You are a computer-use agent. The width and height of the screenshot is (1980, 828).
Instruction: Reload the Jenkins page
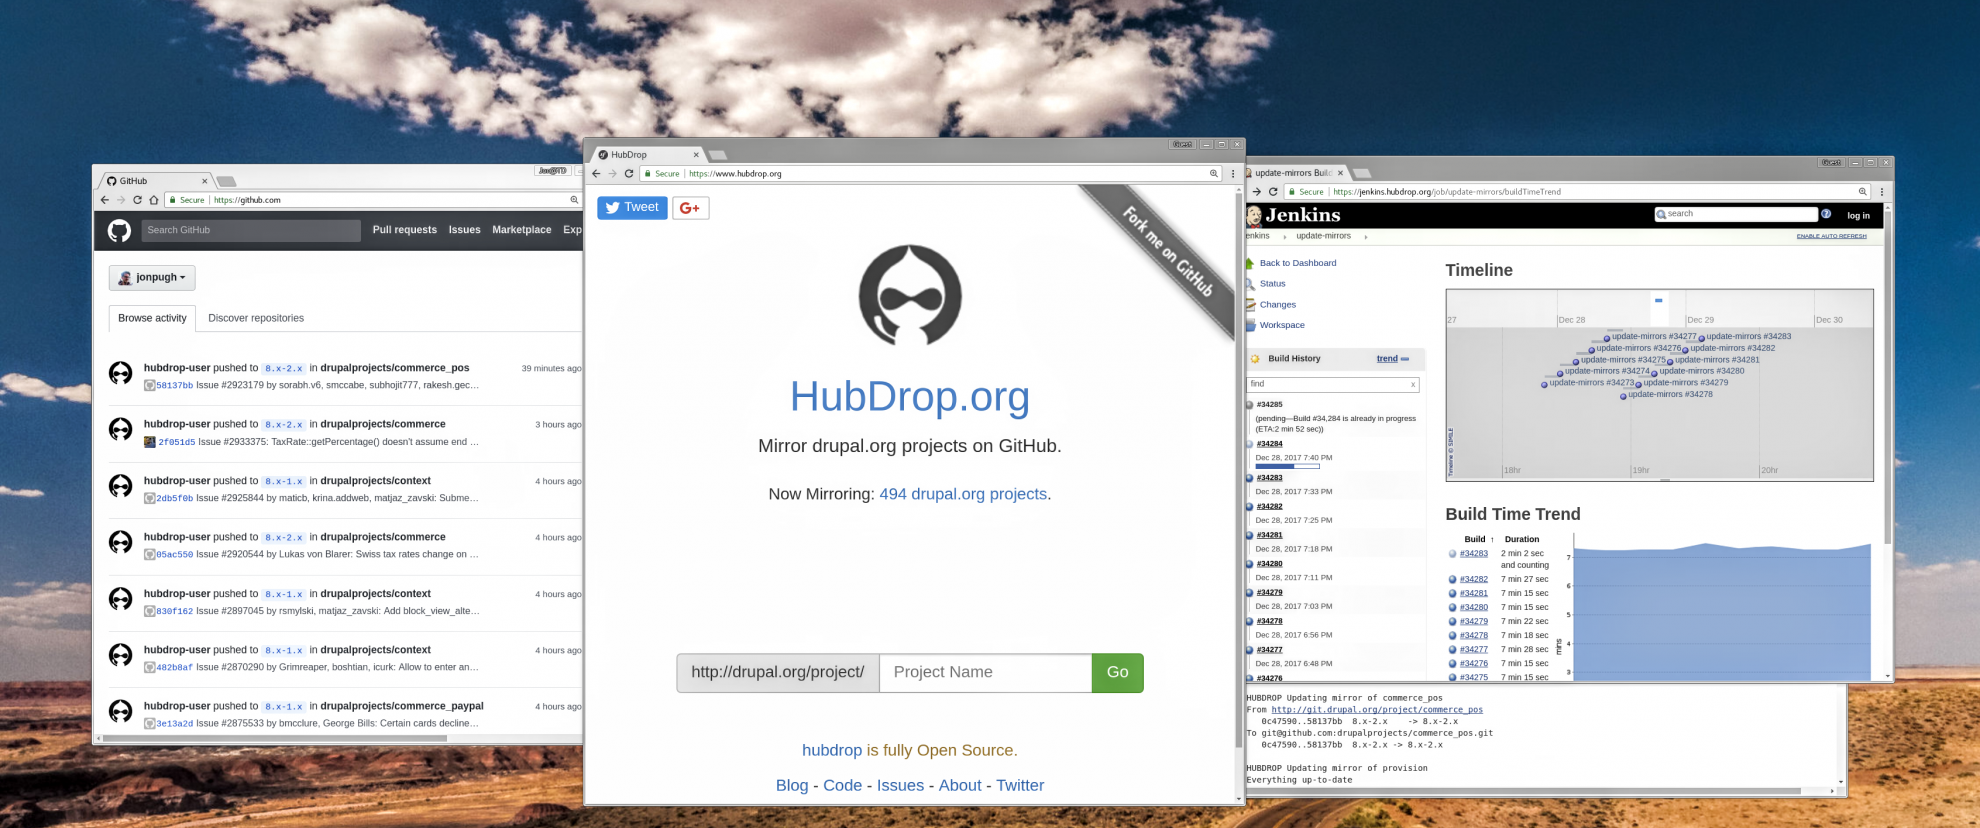[x=1273, y=191]
